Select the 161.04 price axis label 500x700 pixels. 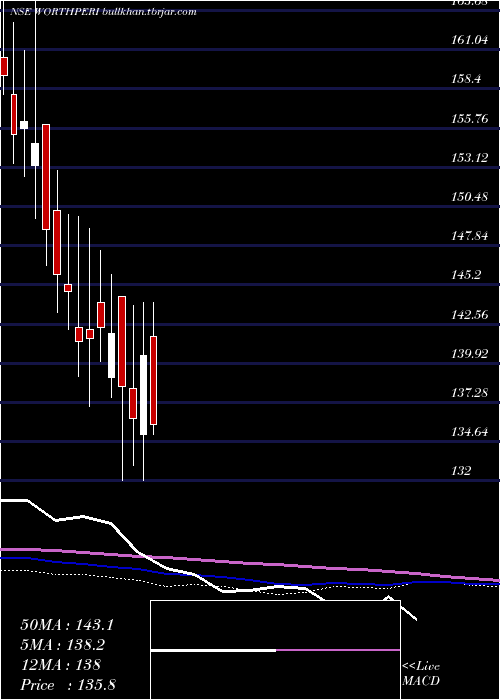470,40
